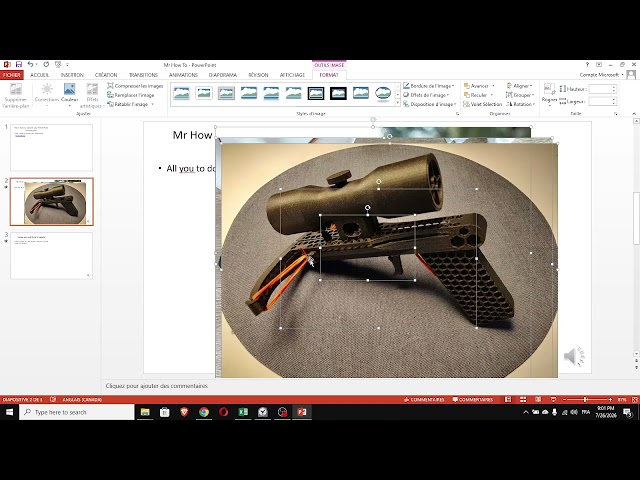Switch to slide sorter view

523,400
